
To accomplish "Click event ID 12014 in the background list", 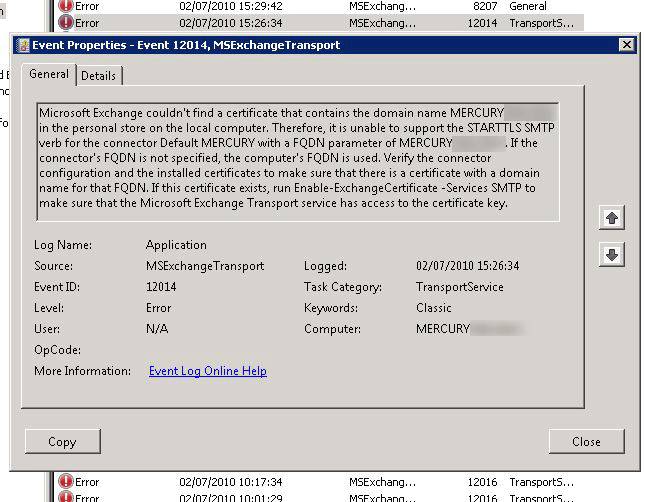I will tap(482, 23).
